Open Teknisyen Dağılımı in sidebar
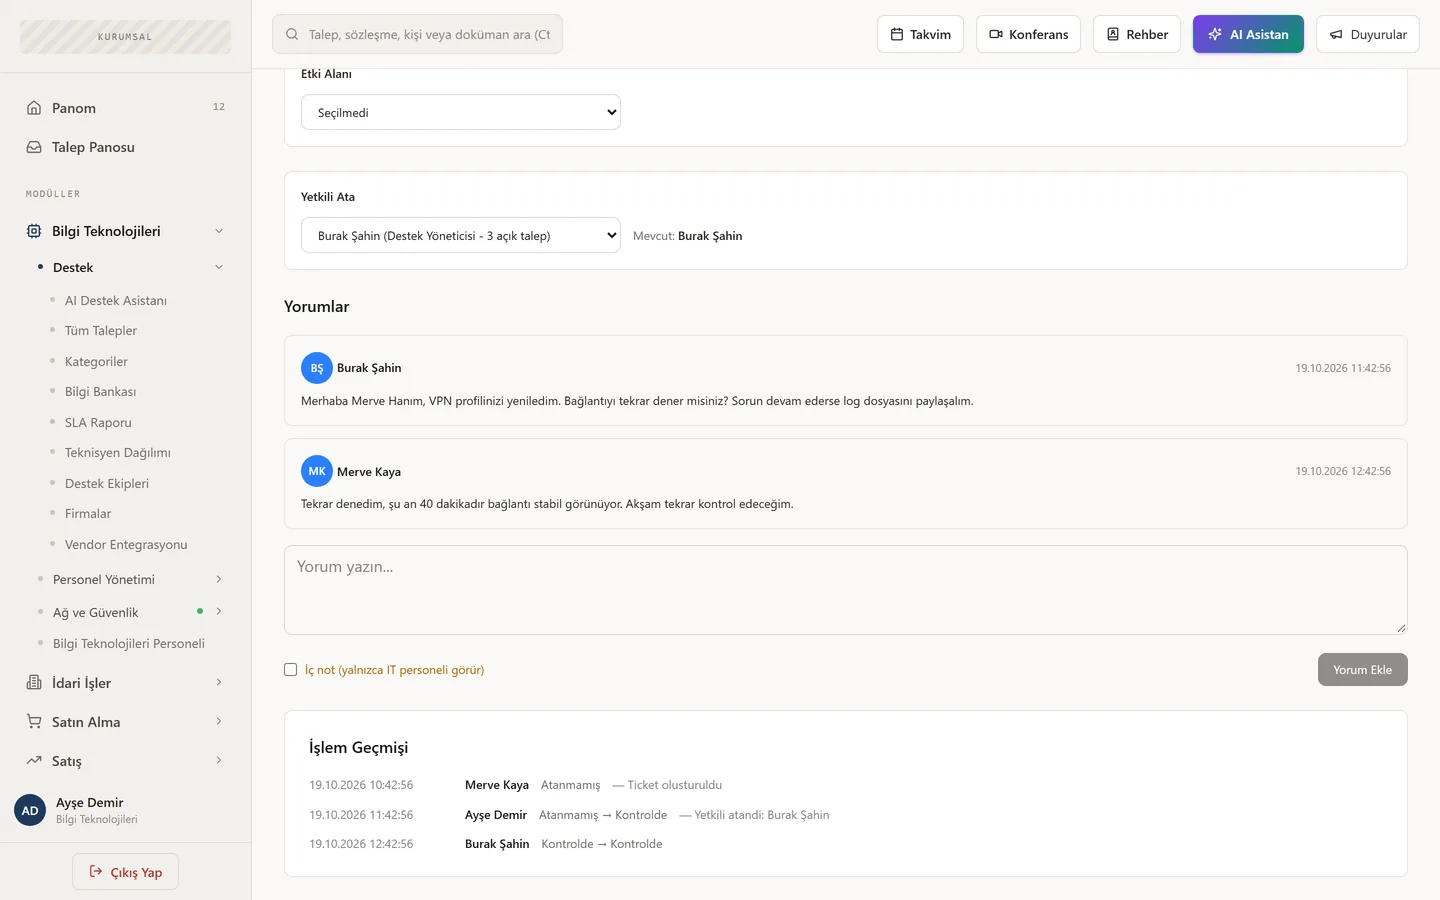The width and height of the screenshot is (1440, 900). click(118, 453)
